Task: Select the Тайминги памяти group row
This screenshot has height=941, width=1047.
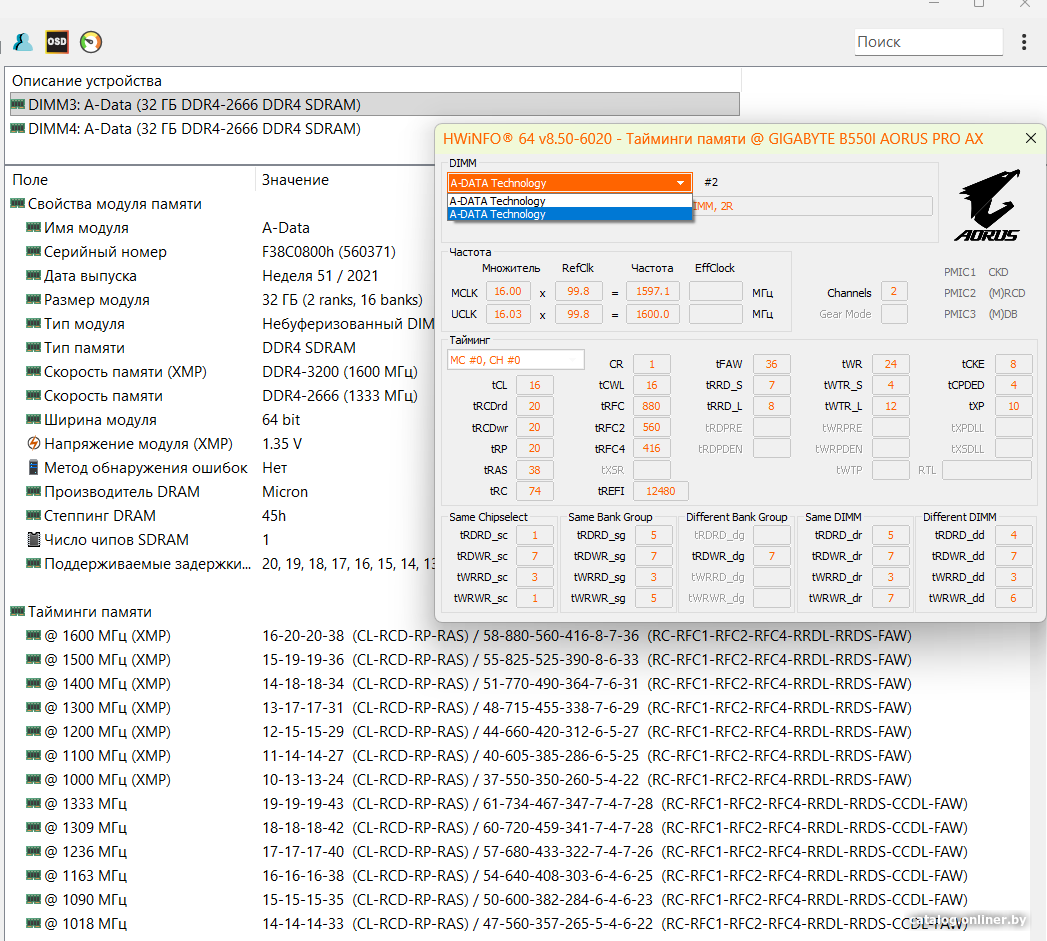Action: 81,611
